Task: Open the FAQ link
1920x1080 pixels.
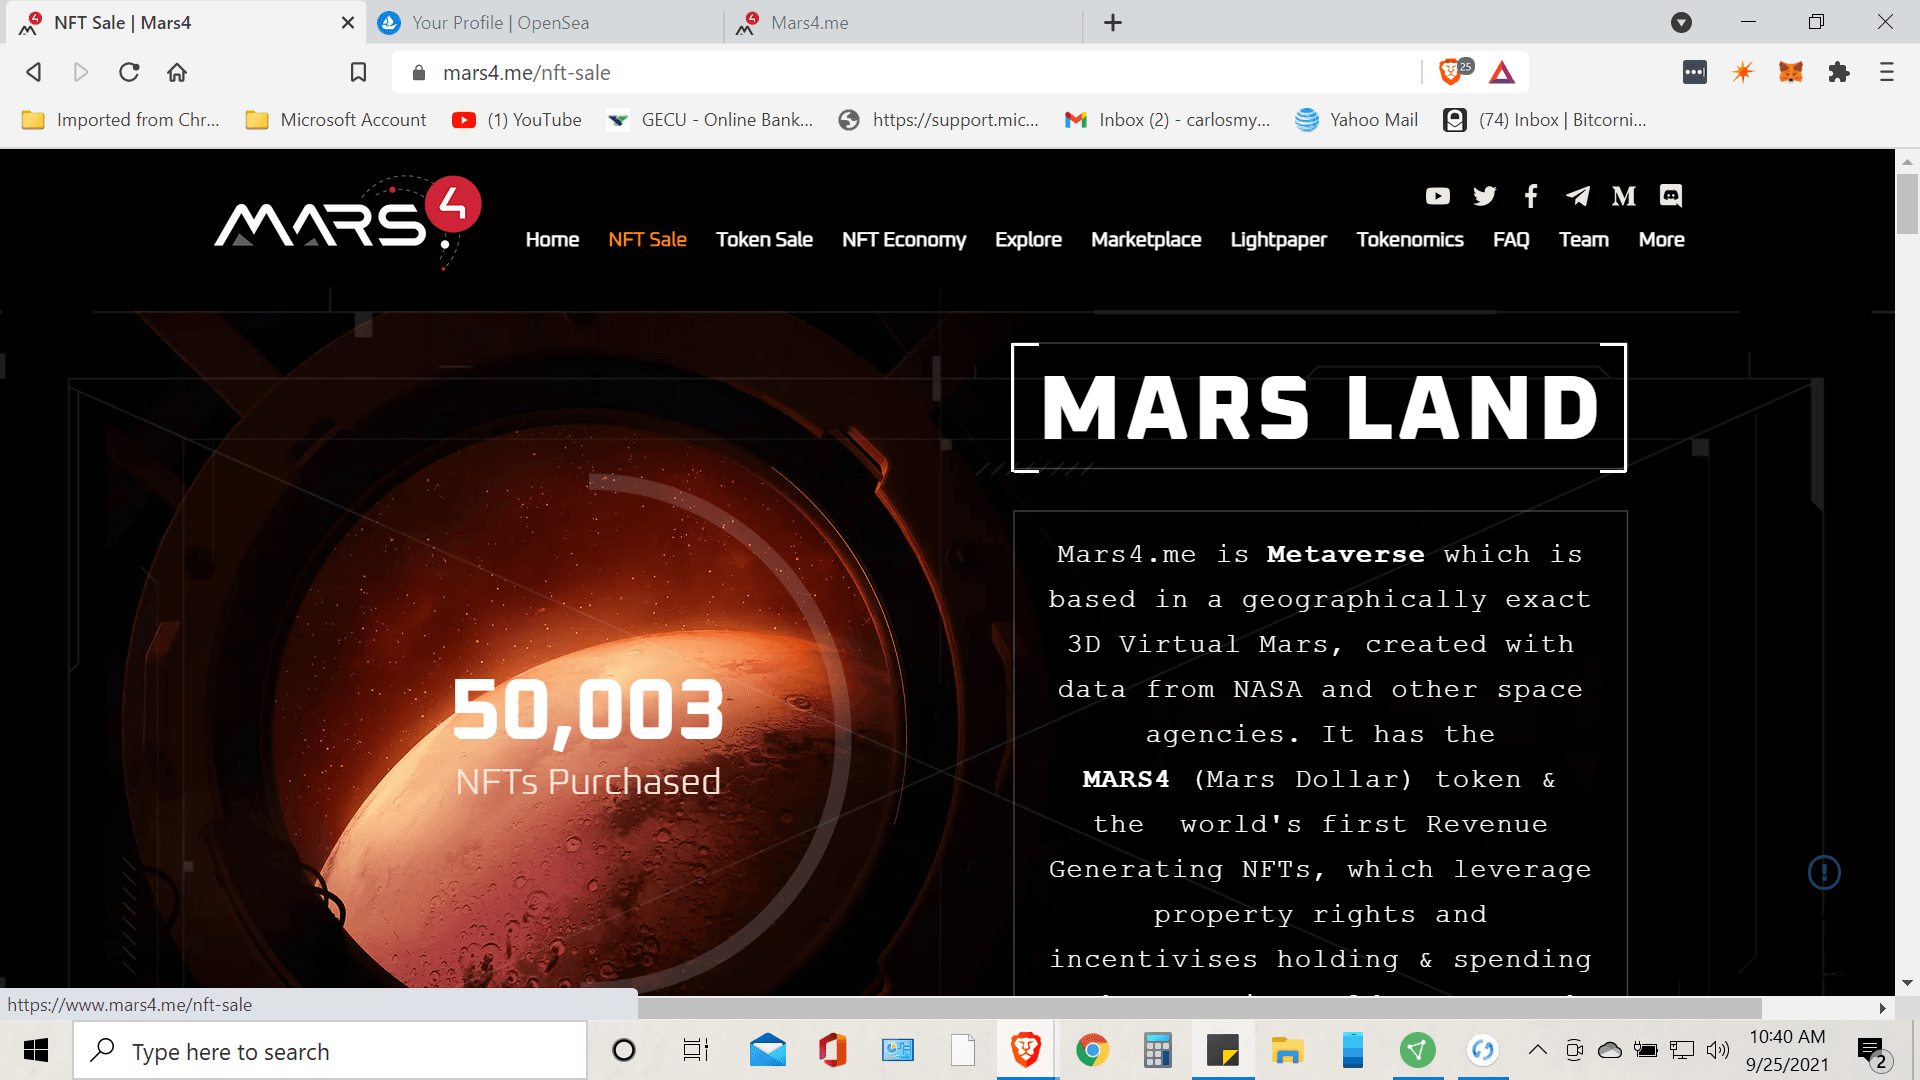Action: click(x=1511, y=240)
